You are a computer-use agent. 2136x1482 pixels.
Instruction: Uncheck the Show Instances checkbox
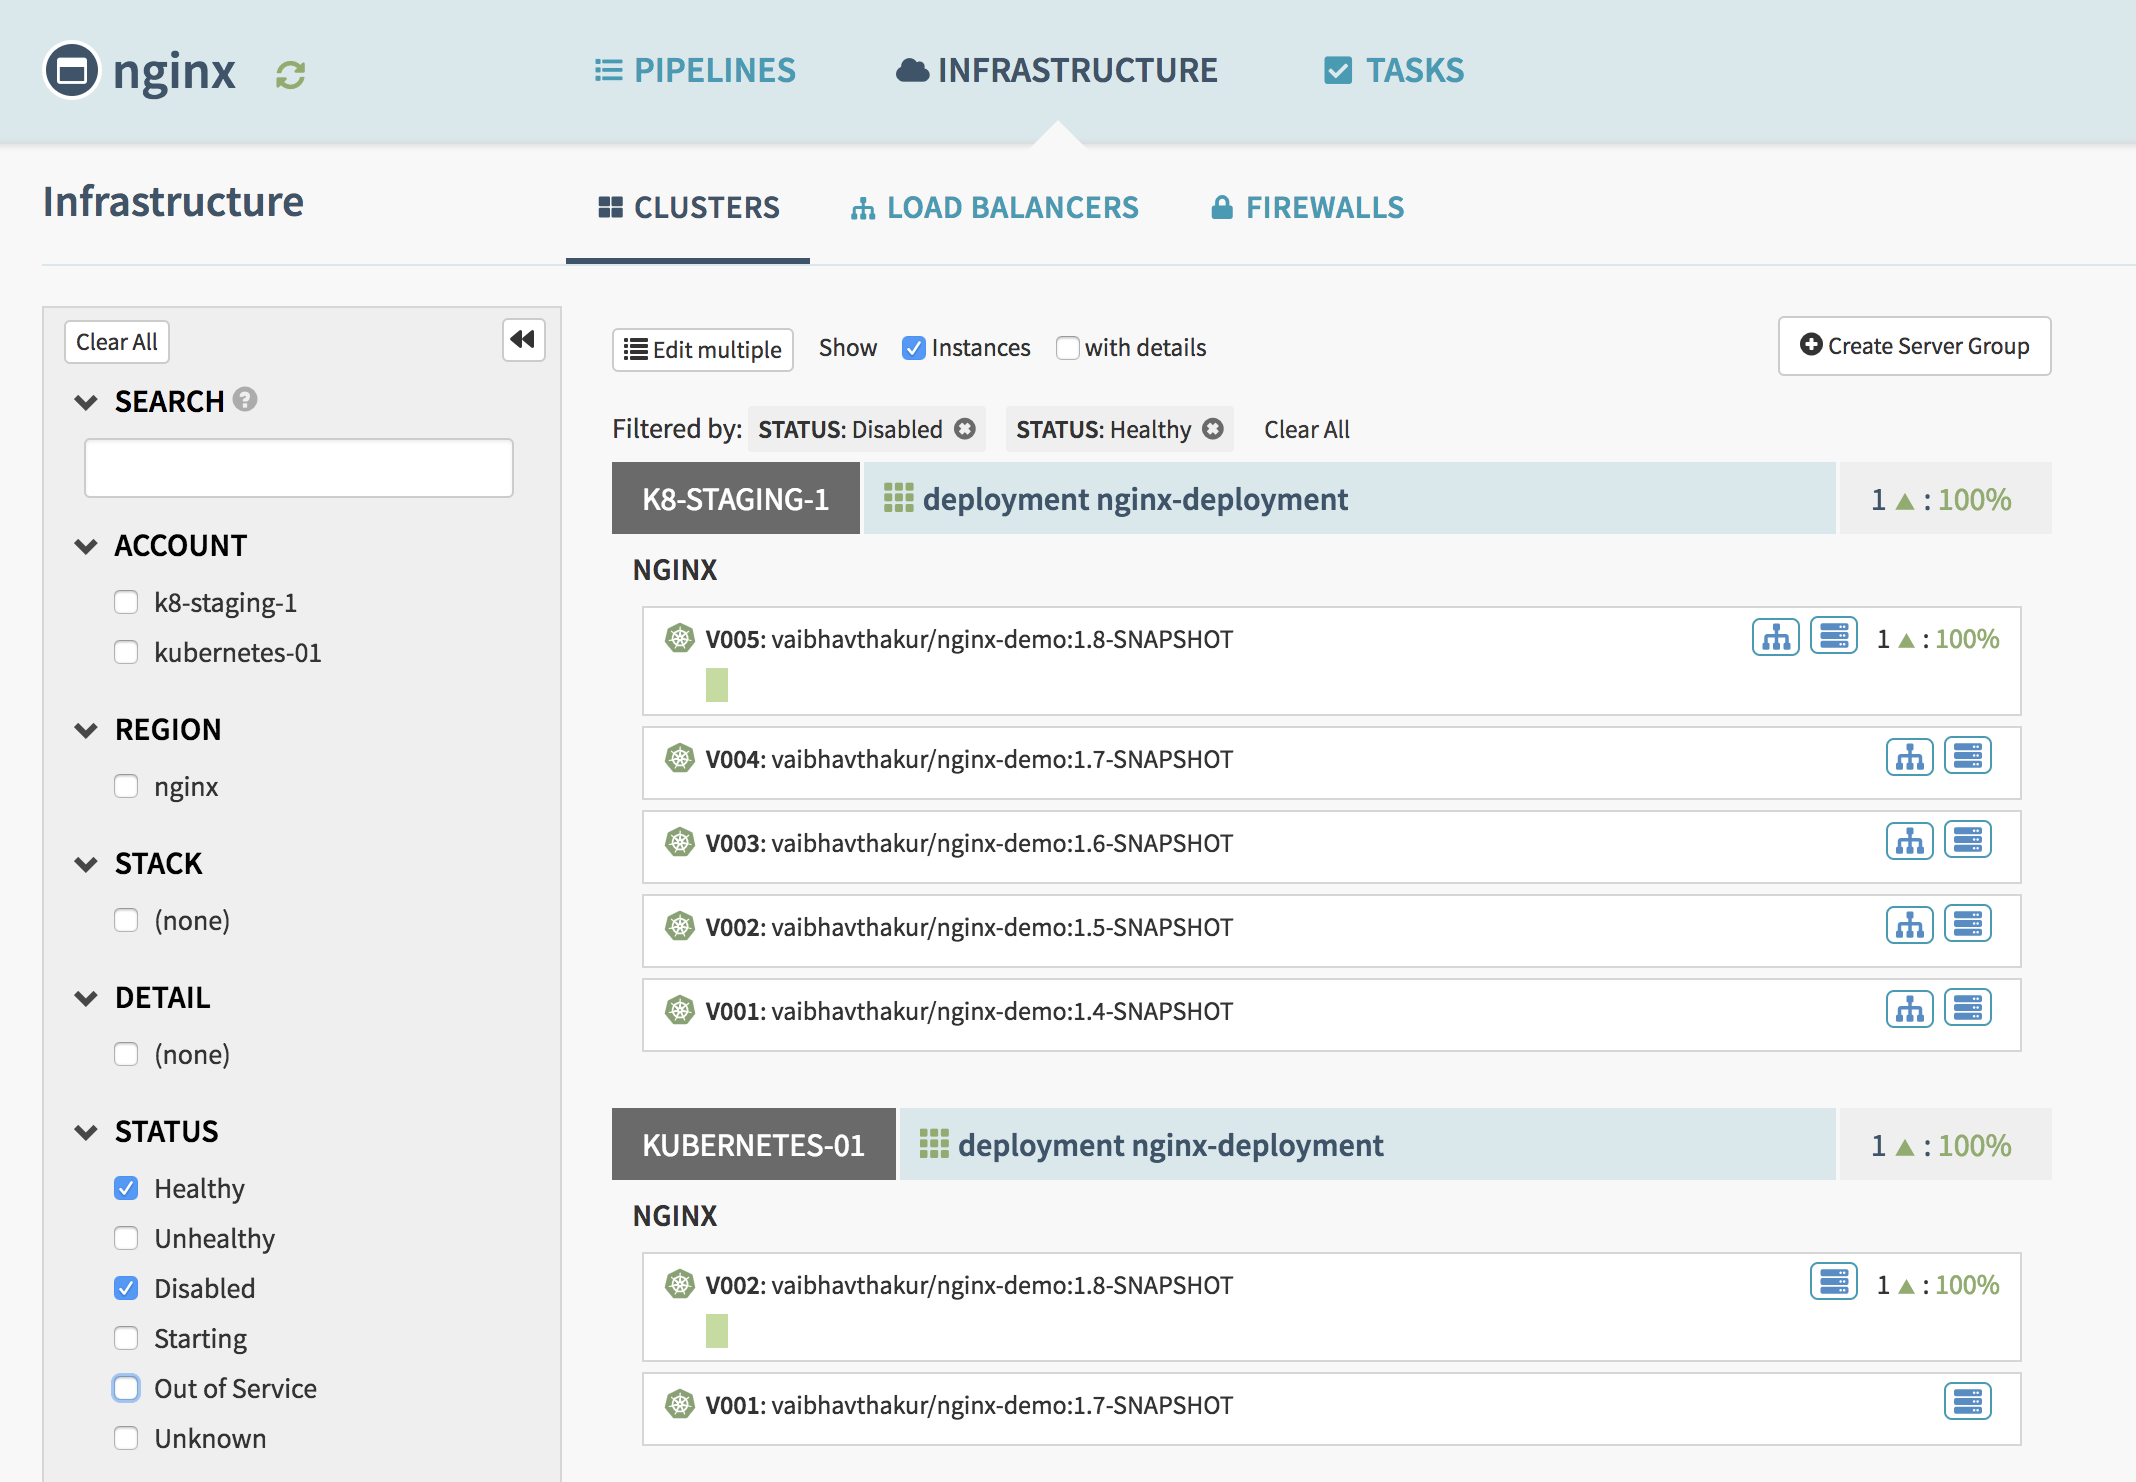coord(913,348)
